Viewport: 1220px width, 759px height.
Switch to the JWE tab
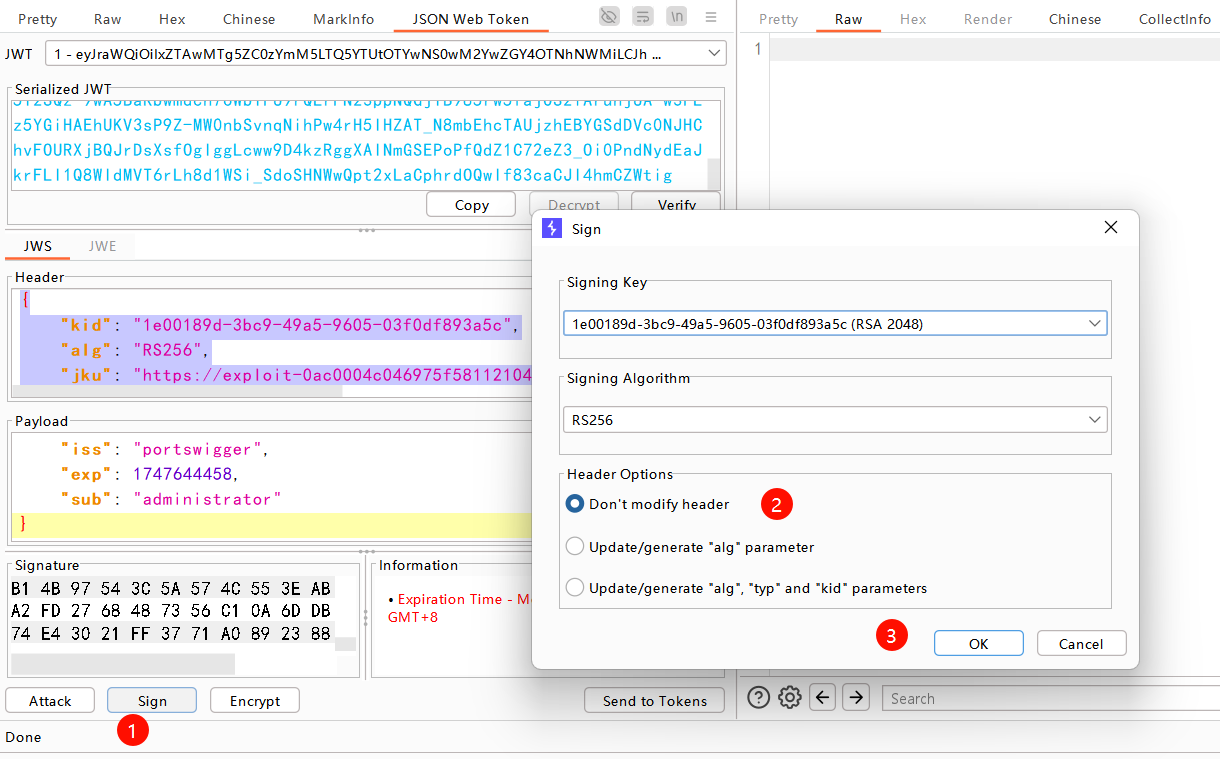[102, 246]
